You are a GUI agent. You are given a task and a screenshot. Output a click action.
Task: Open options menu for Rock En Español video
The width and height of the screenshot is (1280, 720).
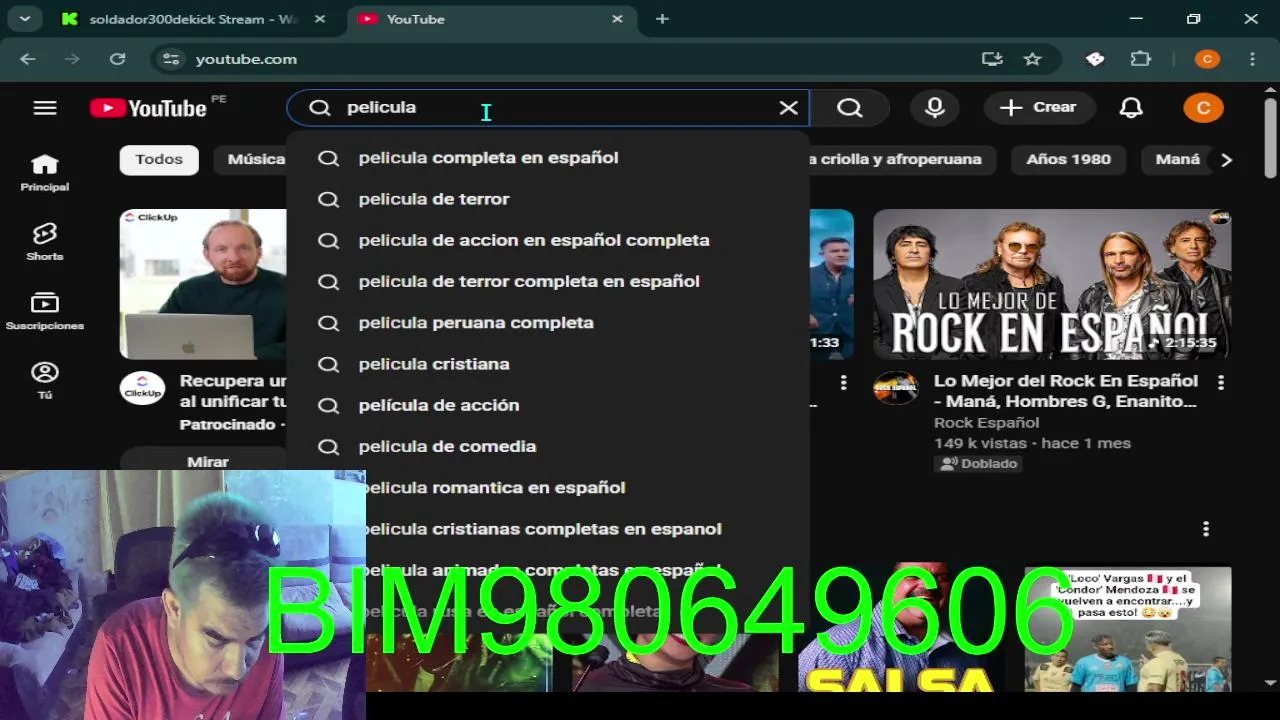coord(1220,383)
